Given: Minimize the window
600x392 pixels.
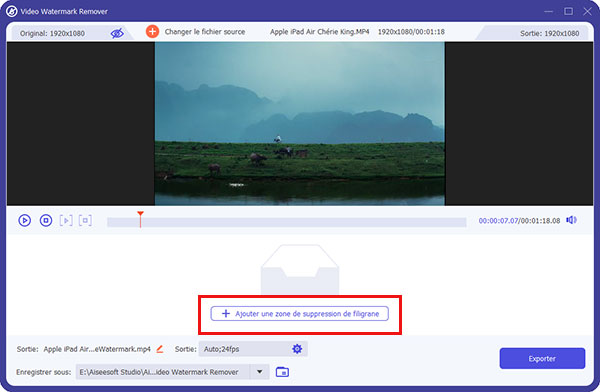Looking at the screenshot, I should tap(549, 11).
